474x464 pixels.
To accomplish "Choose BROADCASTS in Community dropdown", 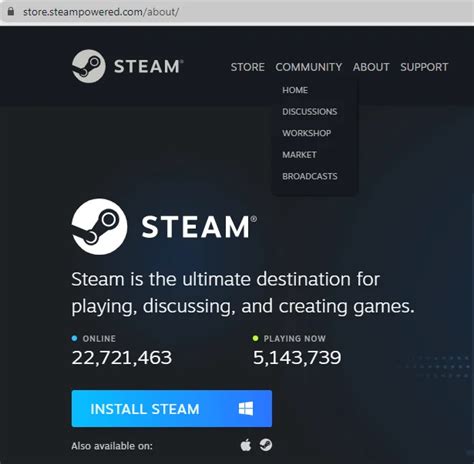I will pos(310,176).
